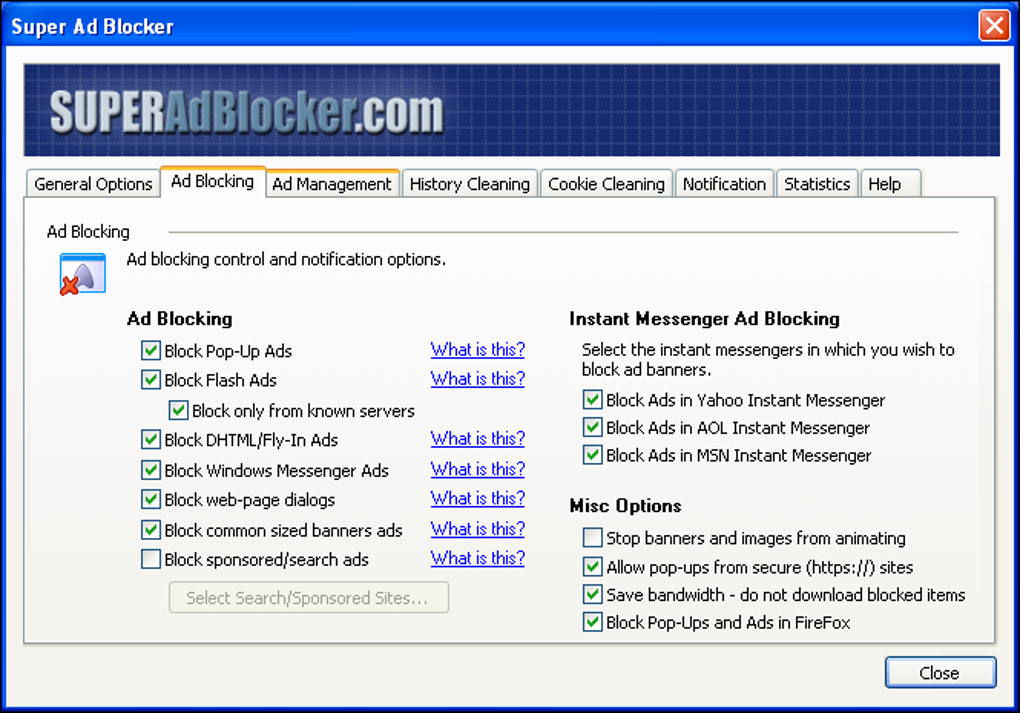Uncheck Save bandwidth option
Screen dimensions: 1020x713
592,594
